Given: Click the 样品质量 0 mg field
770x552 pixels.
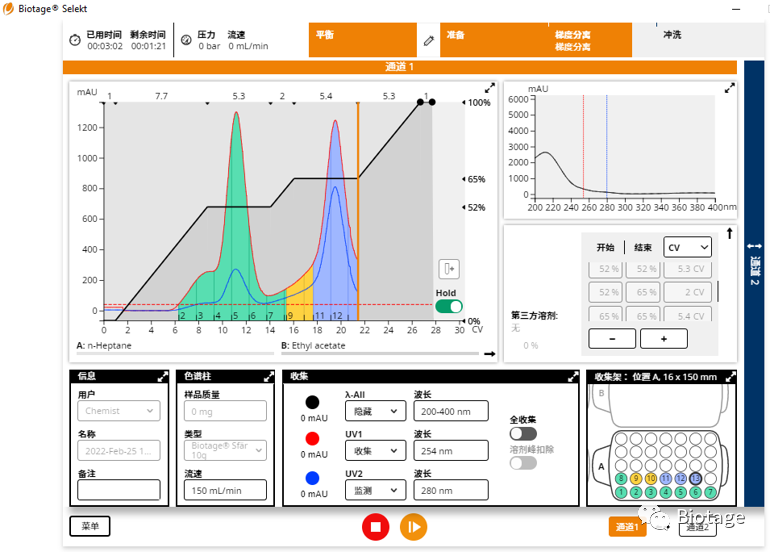Looking at the screenshot, I should [x=225, y=411].
